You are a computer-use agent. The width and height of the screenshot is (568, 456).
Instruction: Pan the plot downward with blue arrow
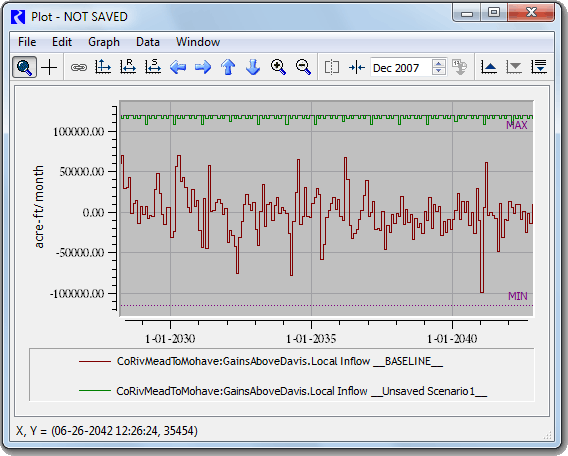(x=253, y=67)
